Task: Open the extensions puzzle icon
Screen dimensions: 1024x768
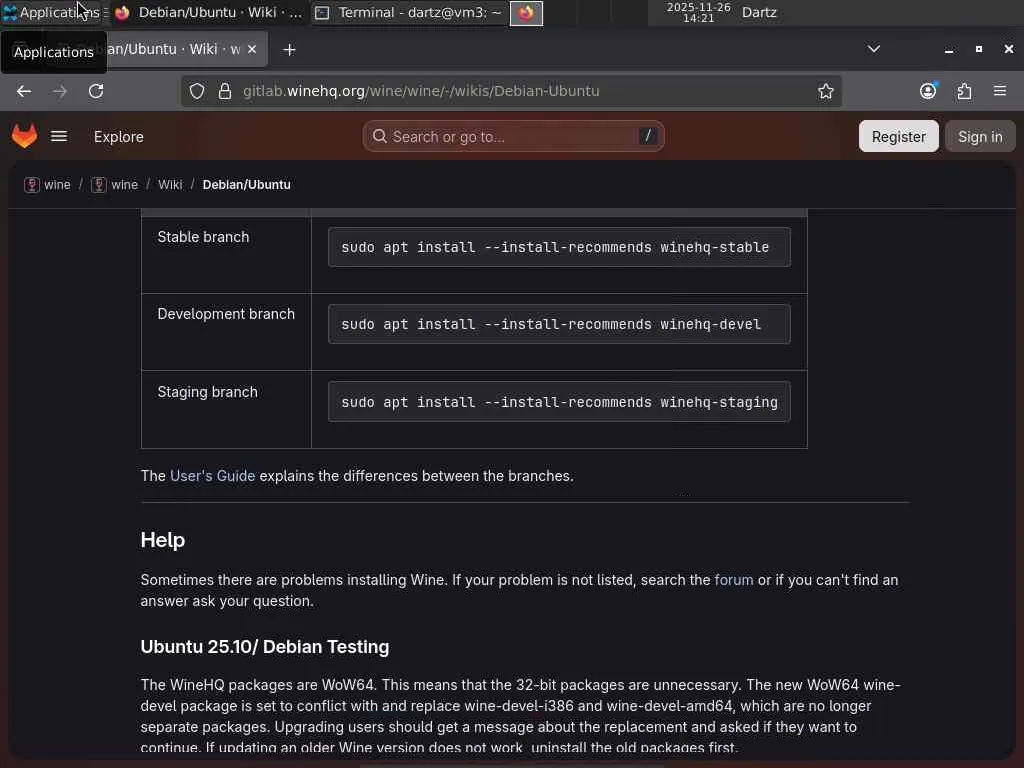Action: tap(965, 91)
